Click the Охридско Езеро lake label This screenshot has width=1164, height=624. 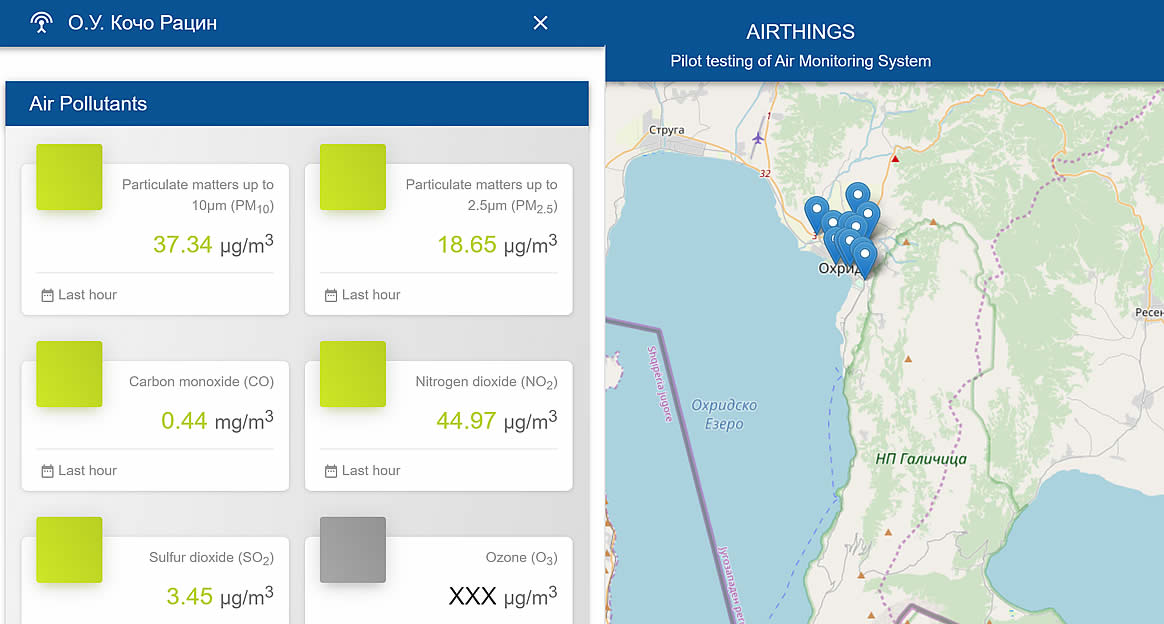[724, 415]
